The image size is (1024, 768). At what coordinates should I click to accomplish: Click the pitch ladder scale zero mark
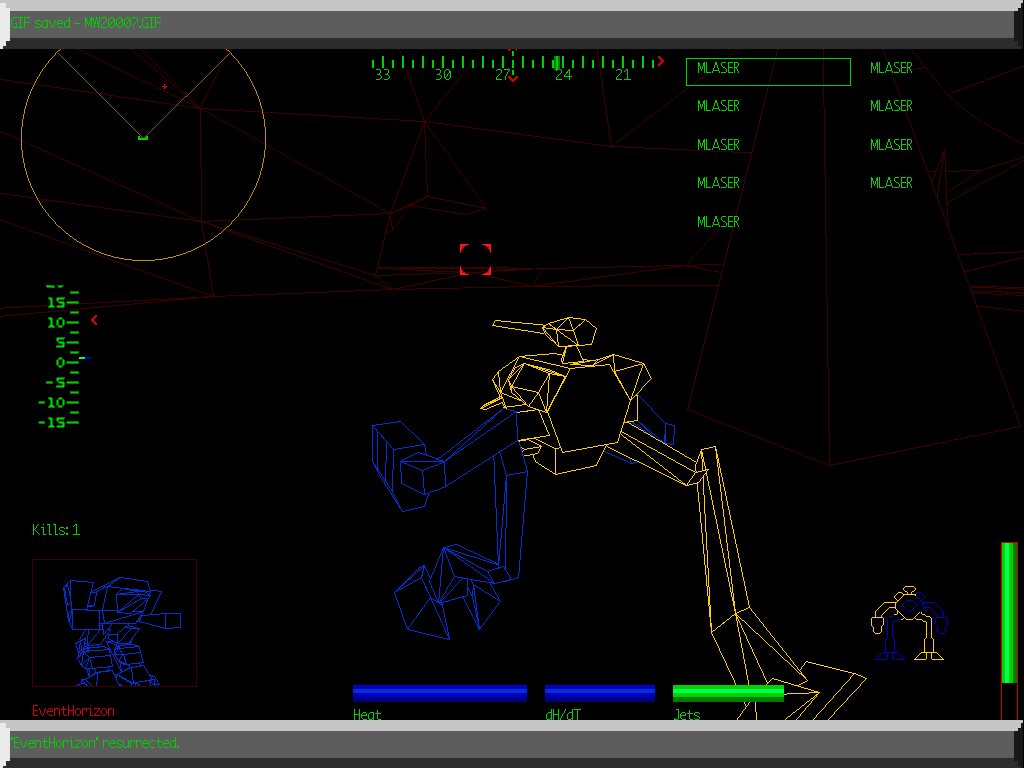(x=62, y=363)
